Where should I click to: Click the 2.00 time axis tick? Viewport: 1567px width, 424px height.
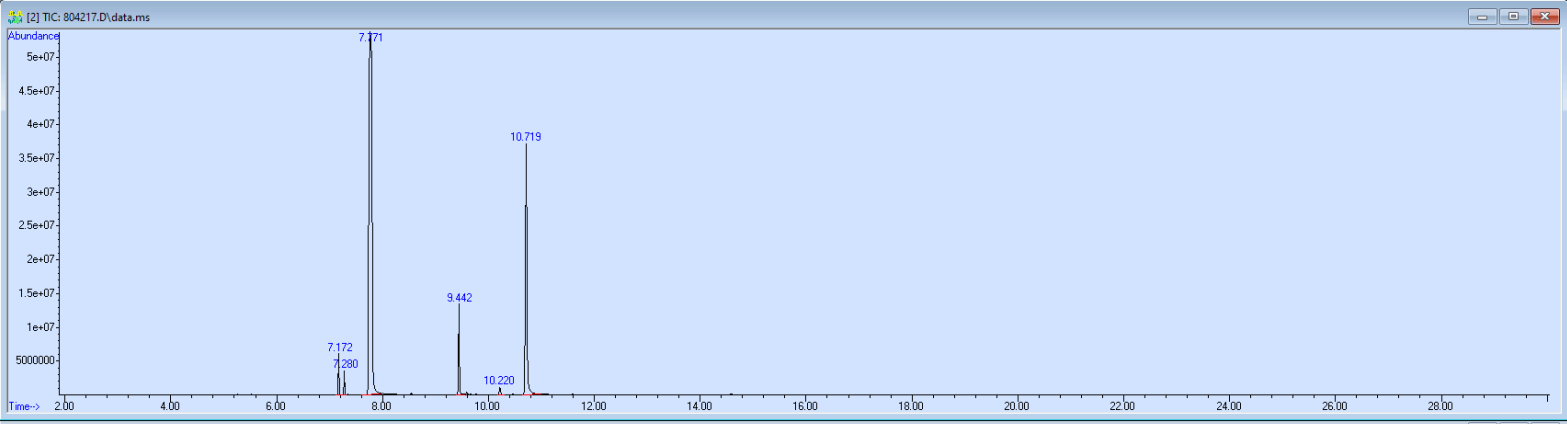(x=64, y=407)
